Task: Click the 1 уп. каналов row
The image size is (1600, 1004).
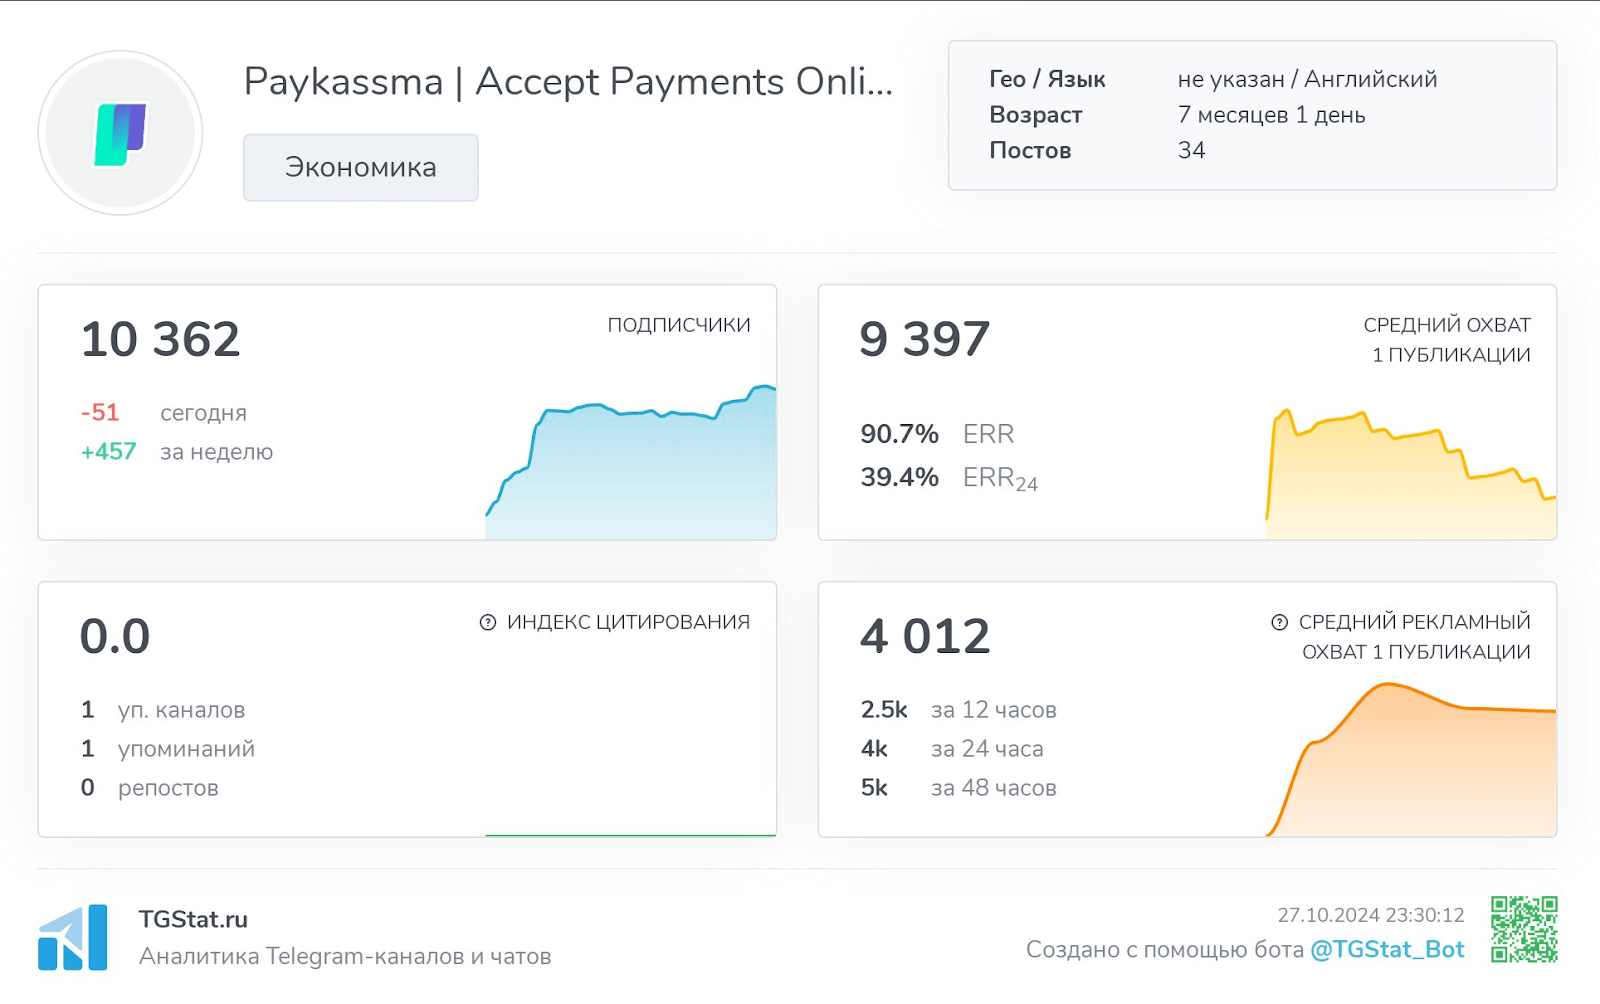Action: click(x=163, y=710)
